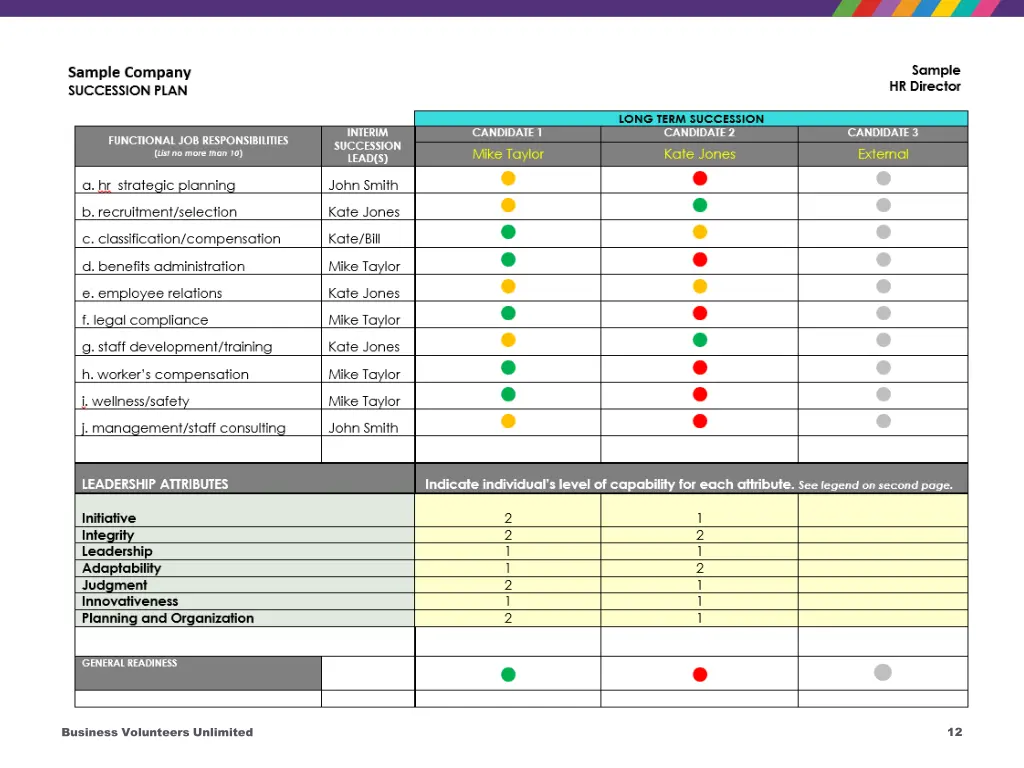
Task: Select Mike Taylor's yellow dot for recruitment/selection
Action: pos(508,205)
